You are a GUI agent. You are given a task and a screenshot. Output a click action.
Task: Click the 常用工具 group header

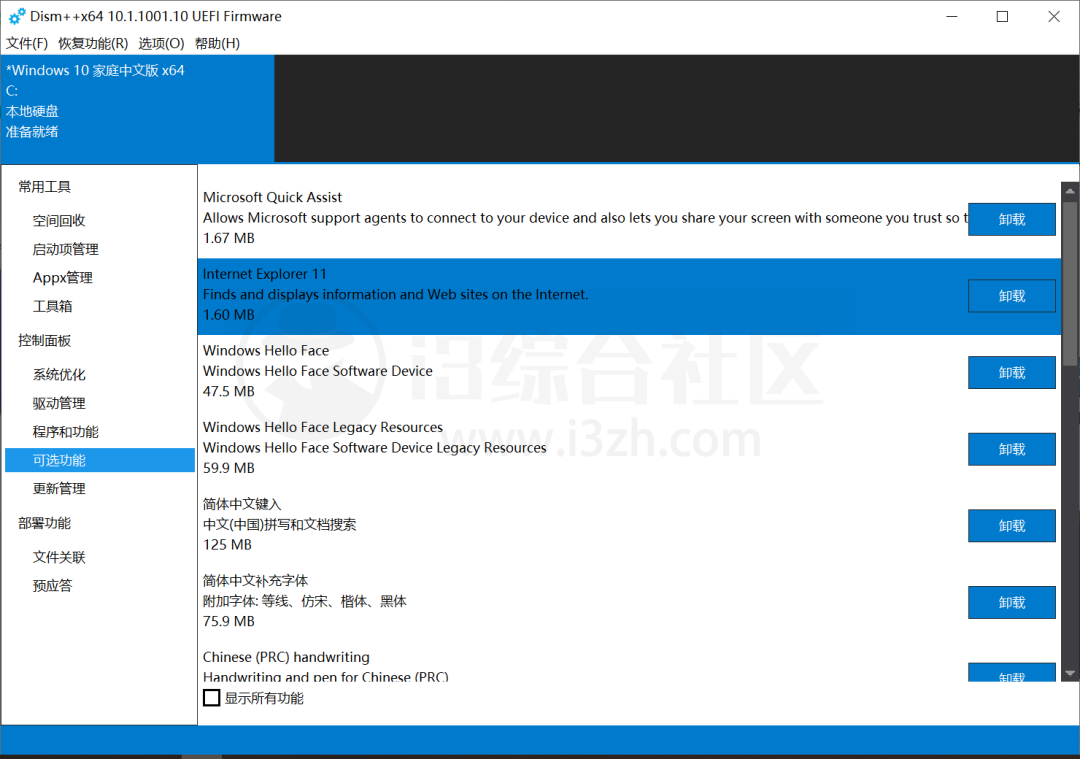[45, 187]
